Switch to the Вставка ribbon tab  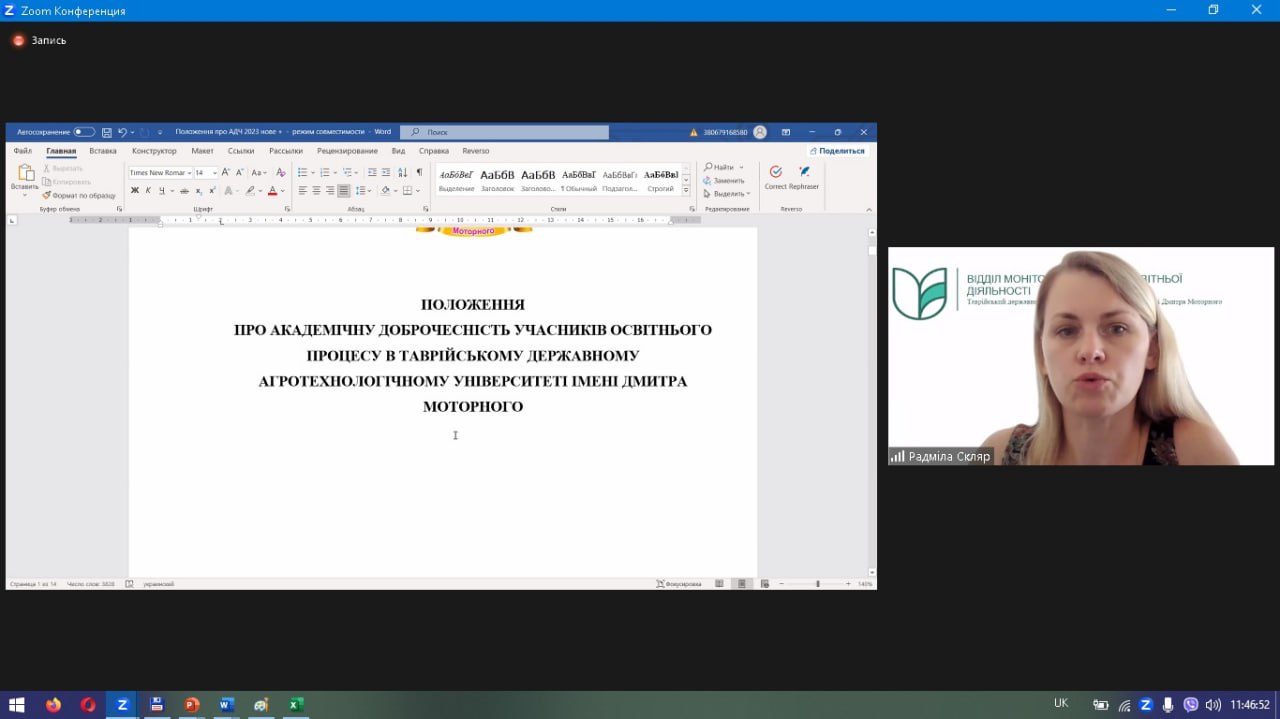pos(103,151)
